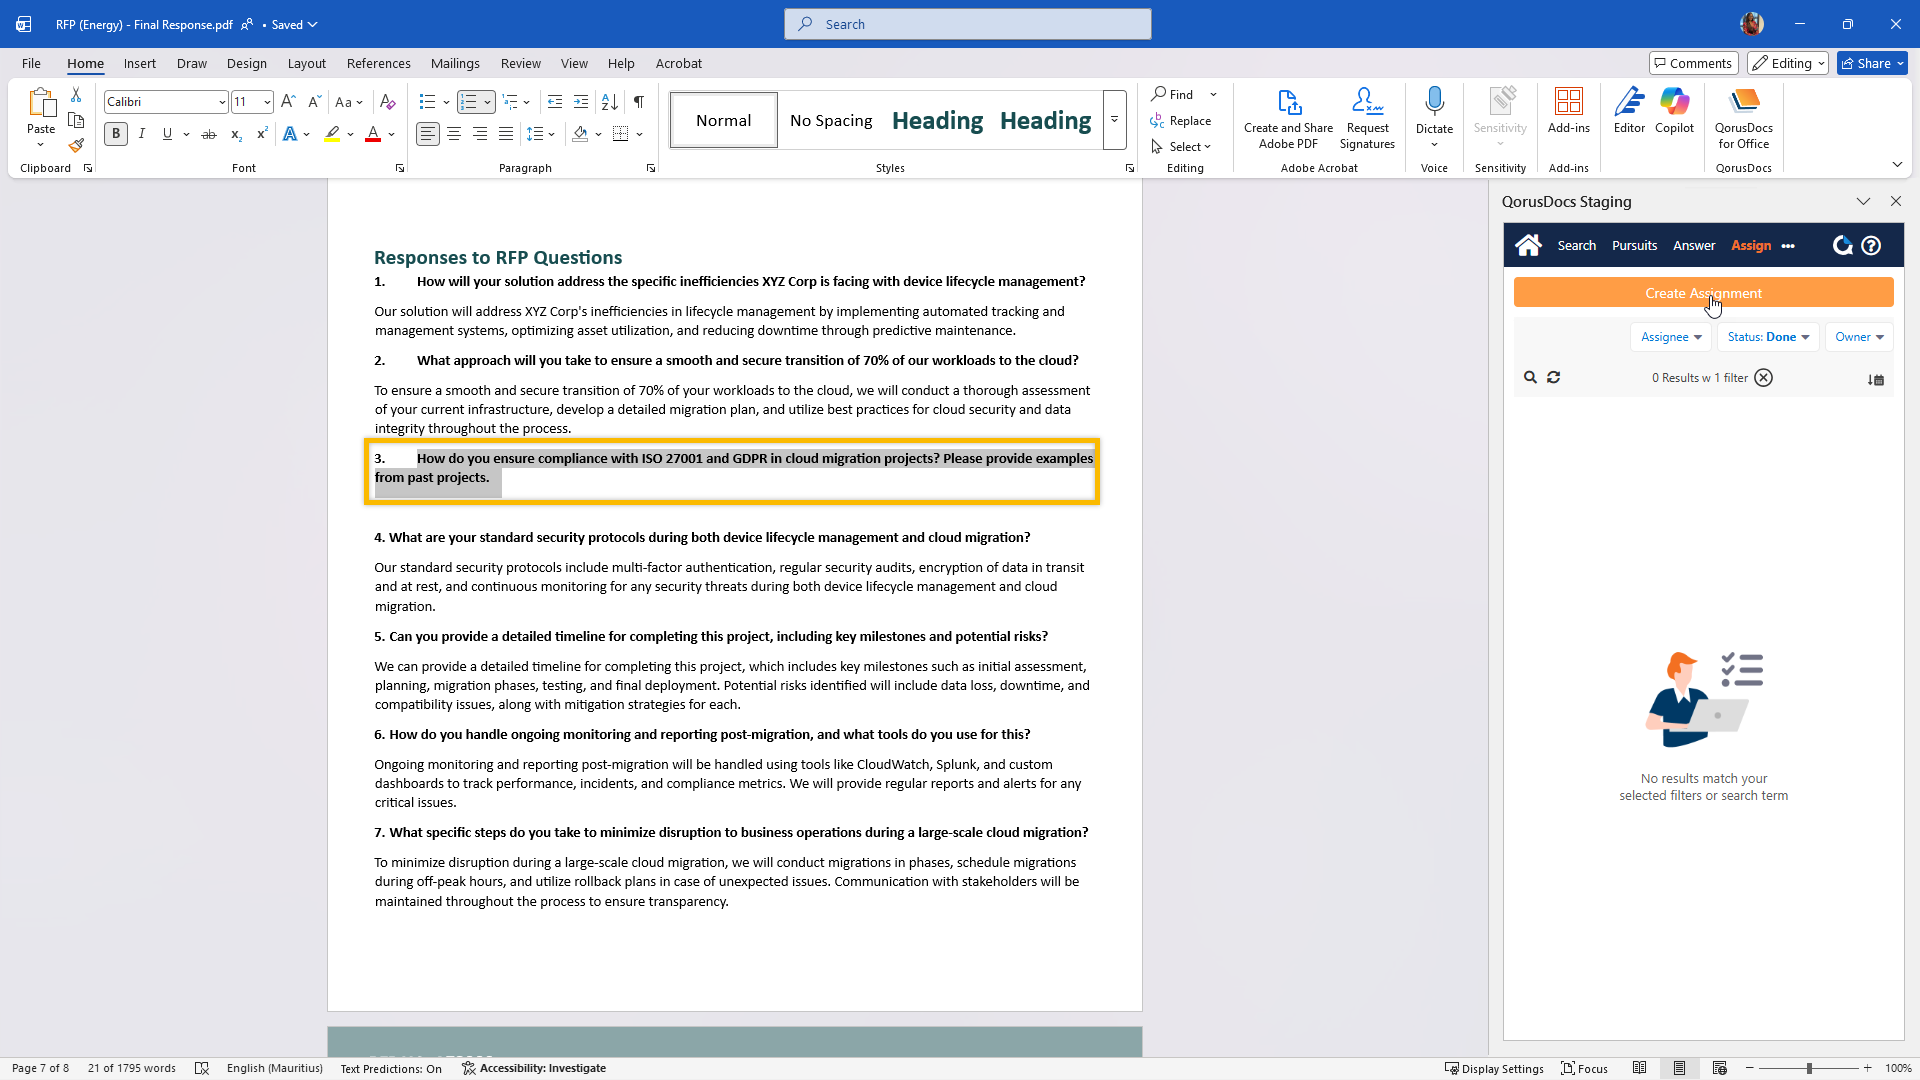Image resolution: width=1920 pixels, height=1080 pixels.
Task: Click the Format Painter icon
Action: 76,145
